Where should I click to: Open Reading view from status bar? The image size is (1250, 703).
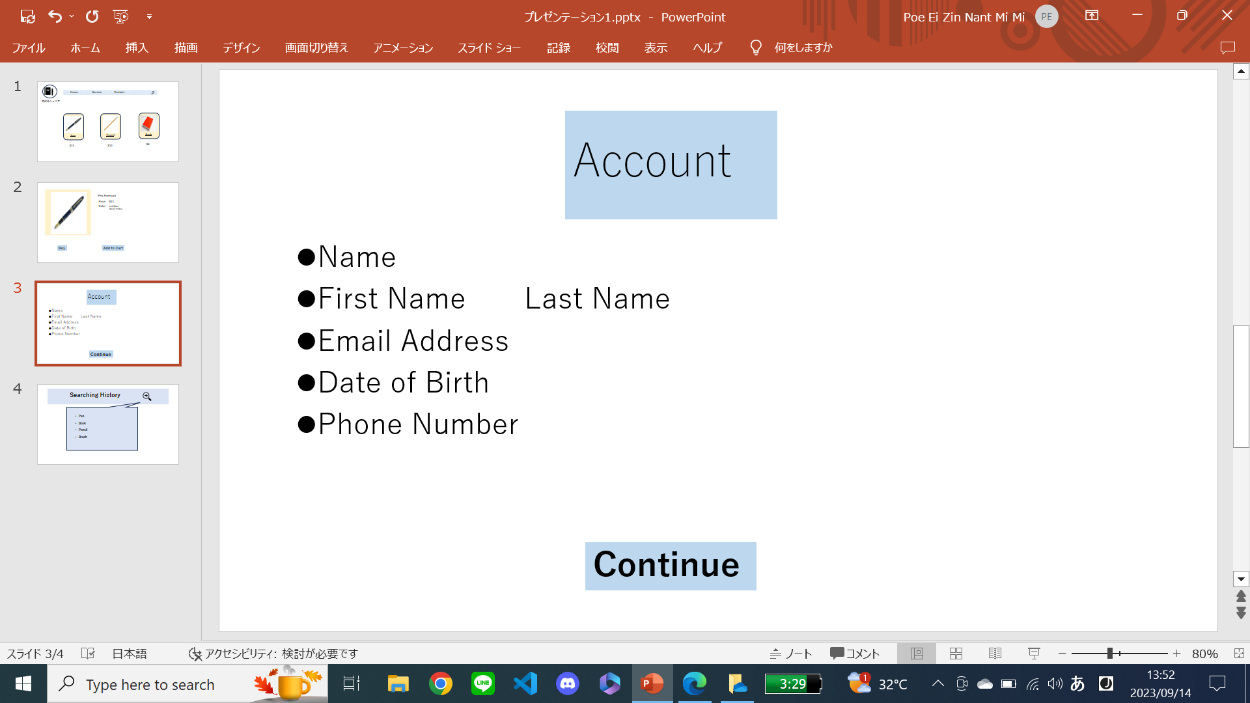[x=995, y=653]
